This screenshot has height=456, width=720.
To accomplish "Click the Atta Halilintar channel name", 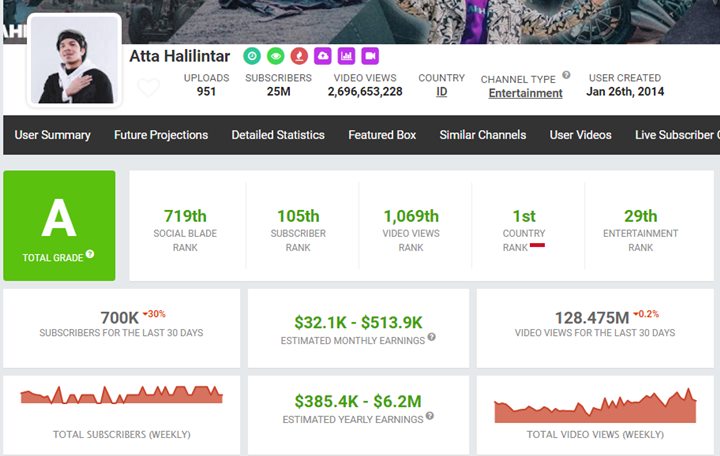I will coord(180,56).
